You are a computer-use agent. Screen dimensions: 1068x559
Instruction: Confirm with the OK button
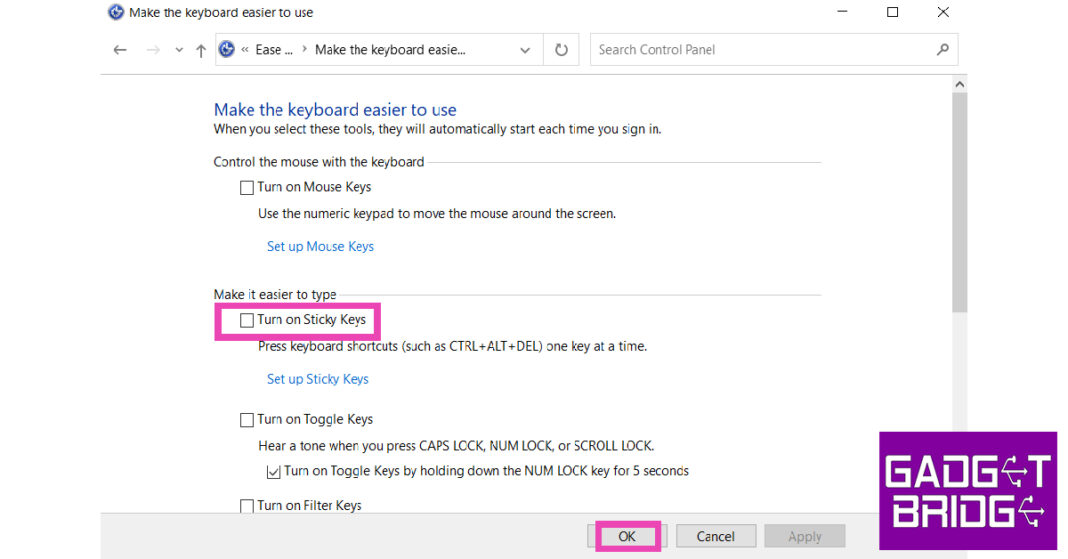tap(627, 537)
